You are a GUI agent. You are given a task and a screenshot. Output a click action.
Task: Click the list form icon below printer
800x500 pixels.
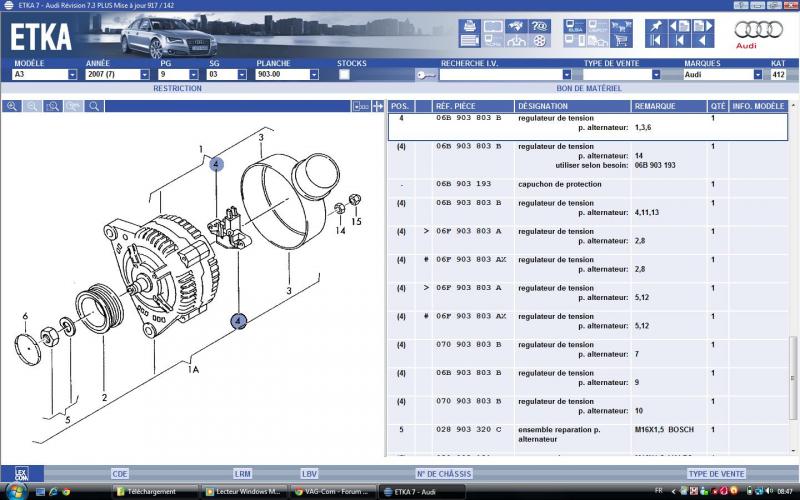tap(470, 40)
